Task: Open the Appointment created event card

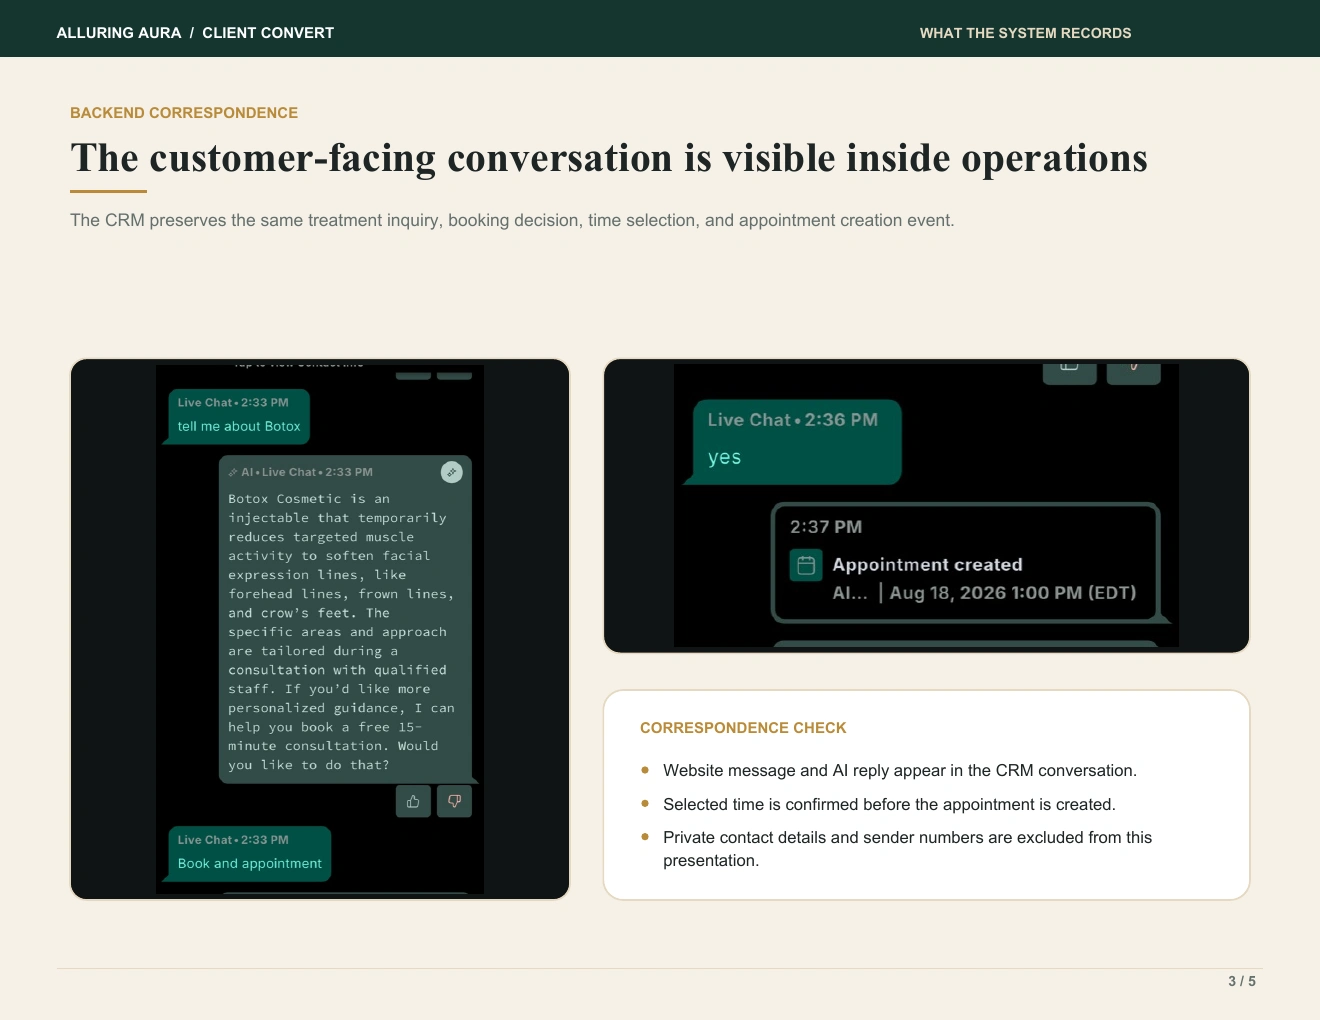Action: (966, 563)
